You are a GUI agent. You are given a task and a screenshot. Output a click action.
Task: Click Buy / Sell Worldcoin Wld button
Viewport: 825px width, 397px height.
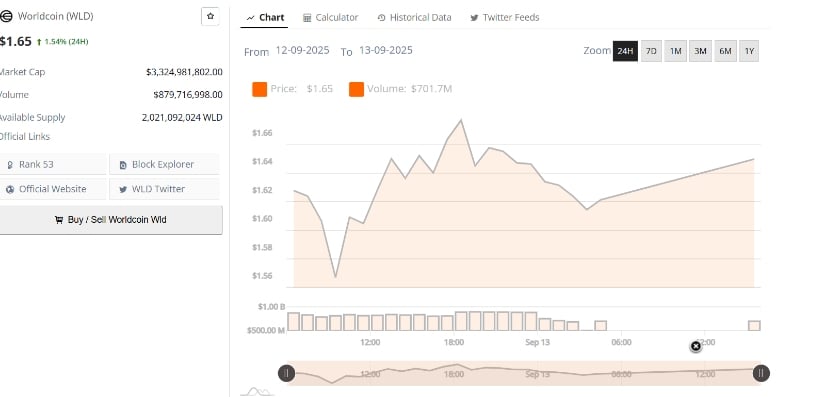110,220
